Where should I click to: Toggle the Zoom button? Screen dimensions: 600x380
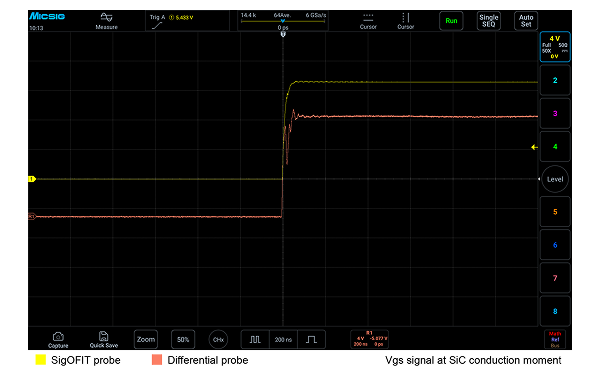146,339
